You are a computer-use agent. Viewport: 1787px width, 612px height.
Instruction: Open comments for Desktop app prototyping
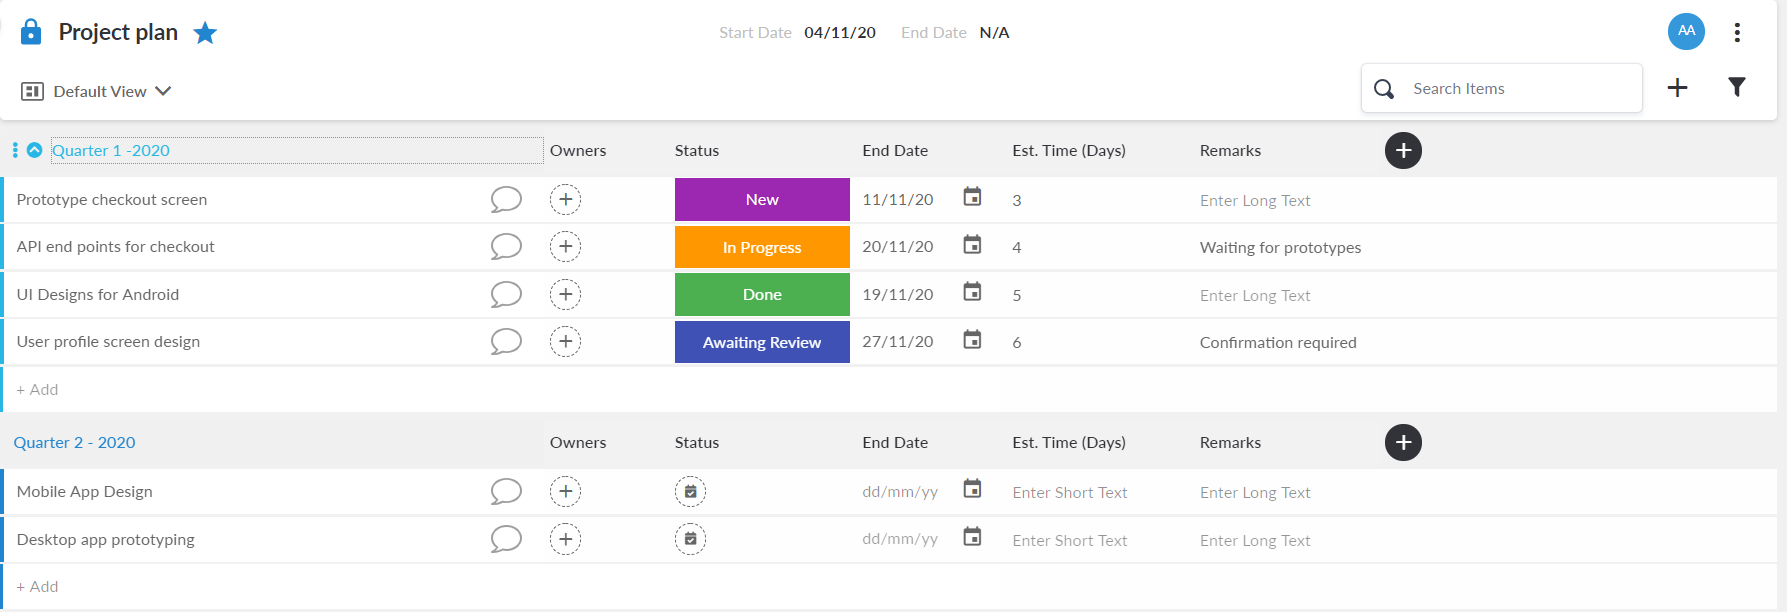click(506, 539)
